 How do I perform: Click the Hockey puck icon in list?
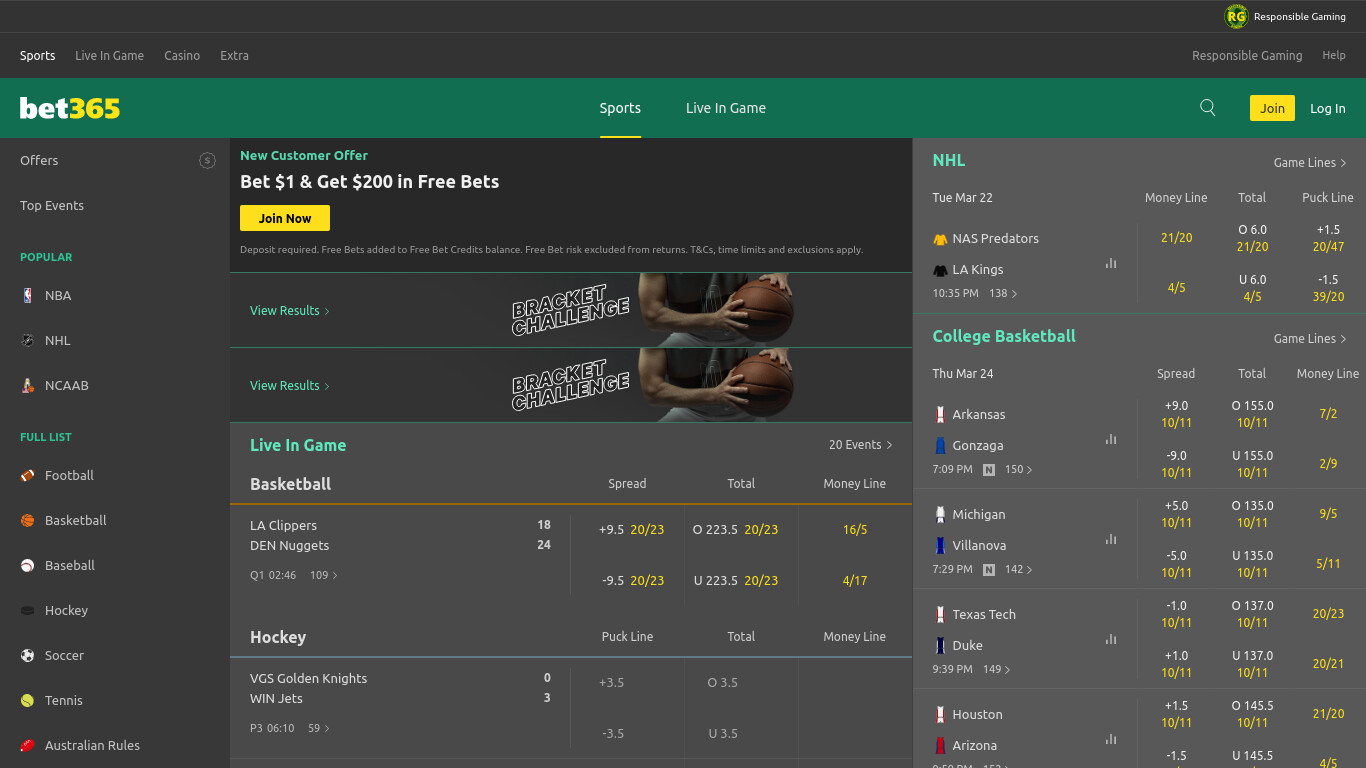(x=28, y=610)
